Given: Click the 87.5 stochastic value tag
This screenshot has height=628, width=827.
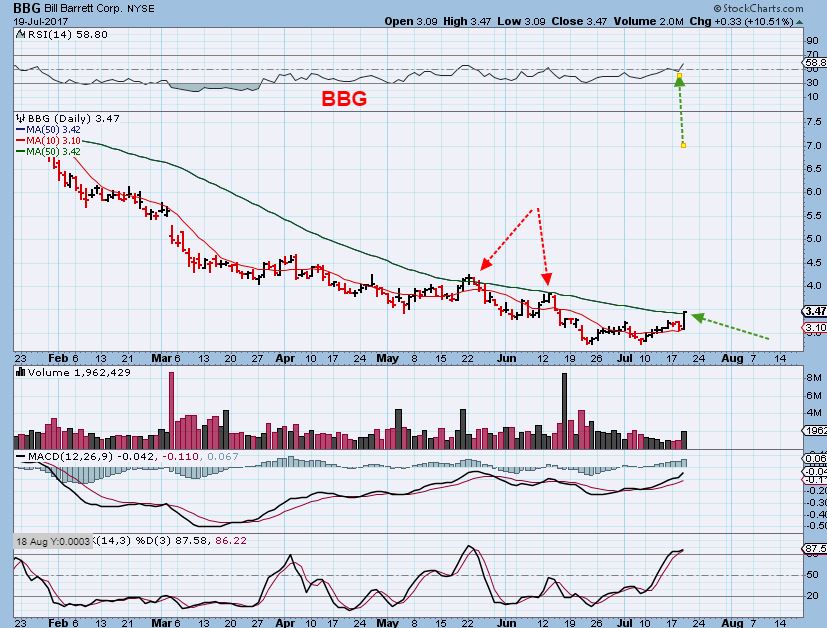Looking at the screenshot, I should (815, 548).
